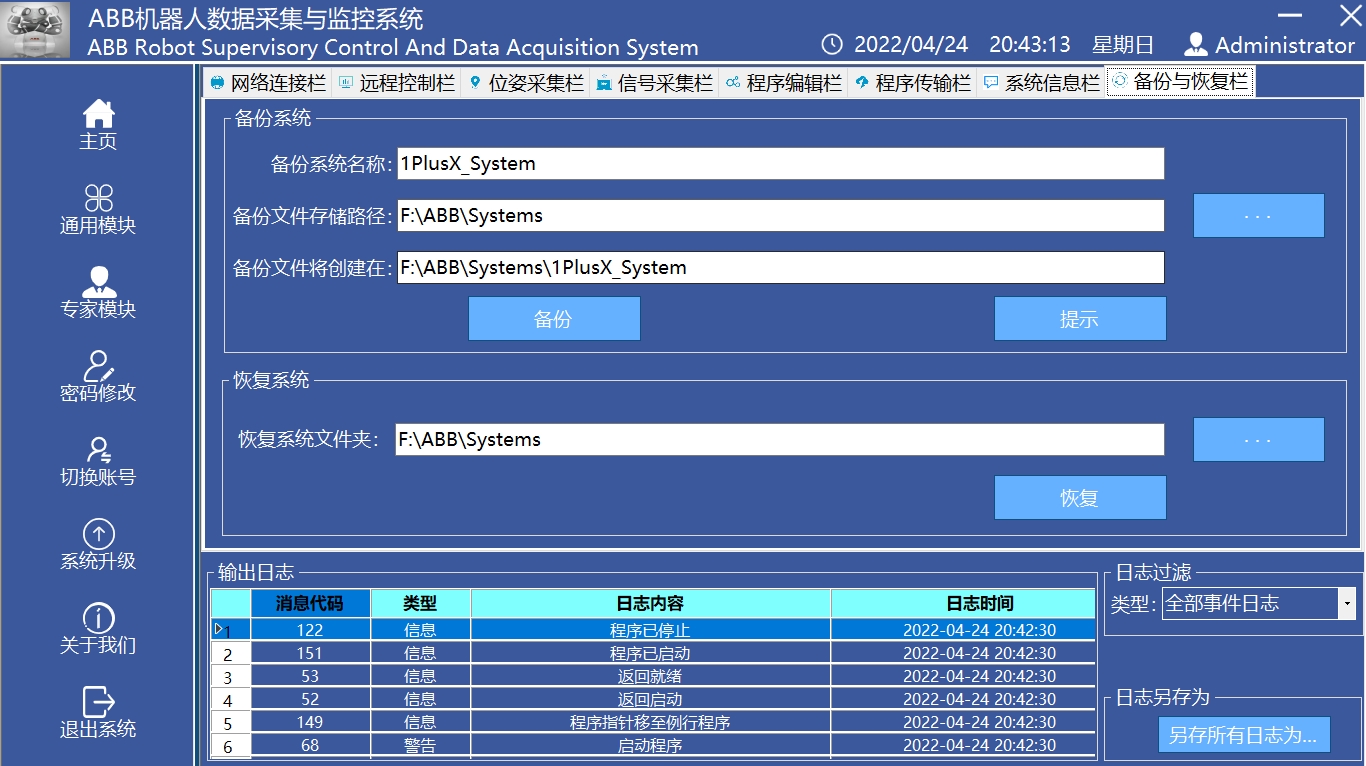The width and height of the screenshot is (1366, 766).
Task: Open 关于我们 about us
Action: tap(98, 629)
